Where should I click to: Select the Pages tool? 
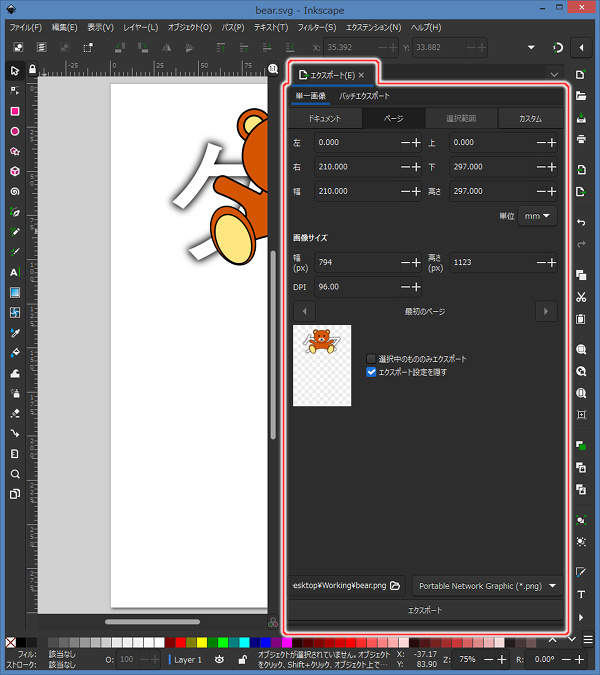click(15, 494)
